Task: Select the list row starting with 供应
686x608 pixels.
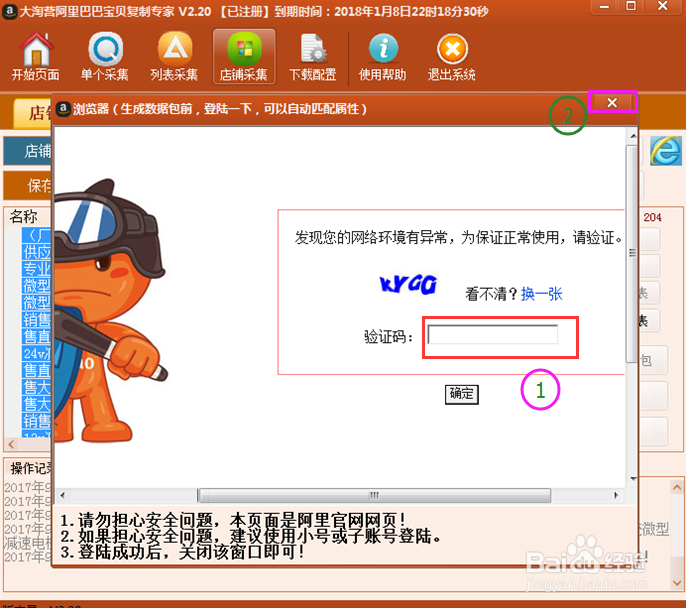Action: tap(36, 252)
